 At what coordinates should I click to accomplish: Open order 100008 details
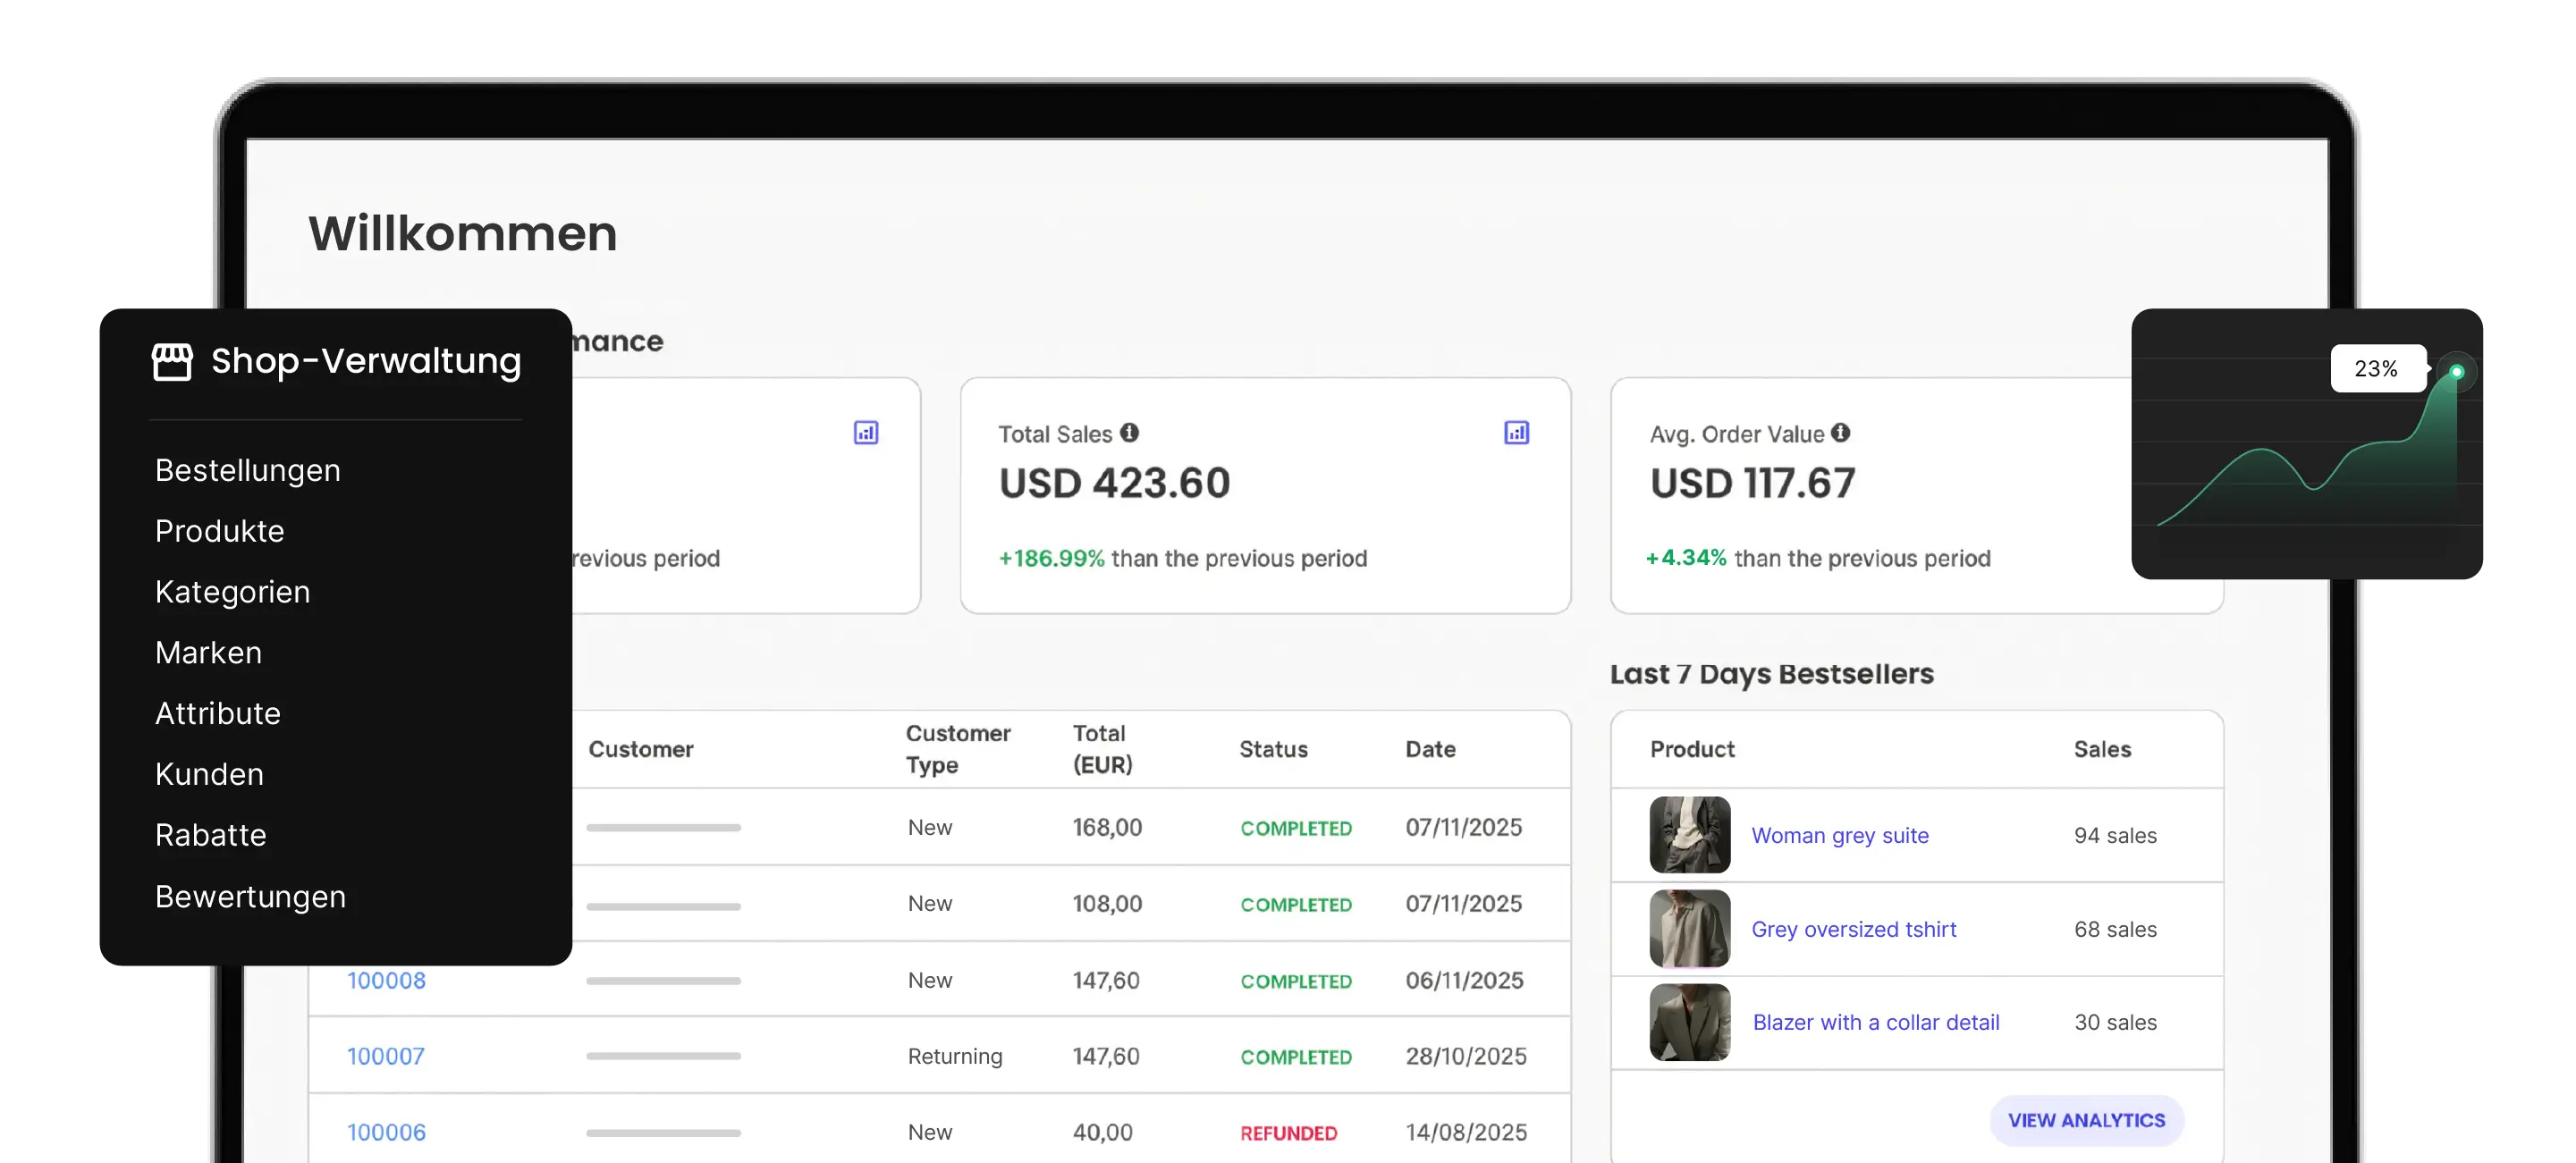click(386, 980)
